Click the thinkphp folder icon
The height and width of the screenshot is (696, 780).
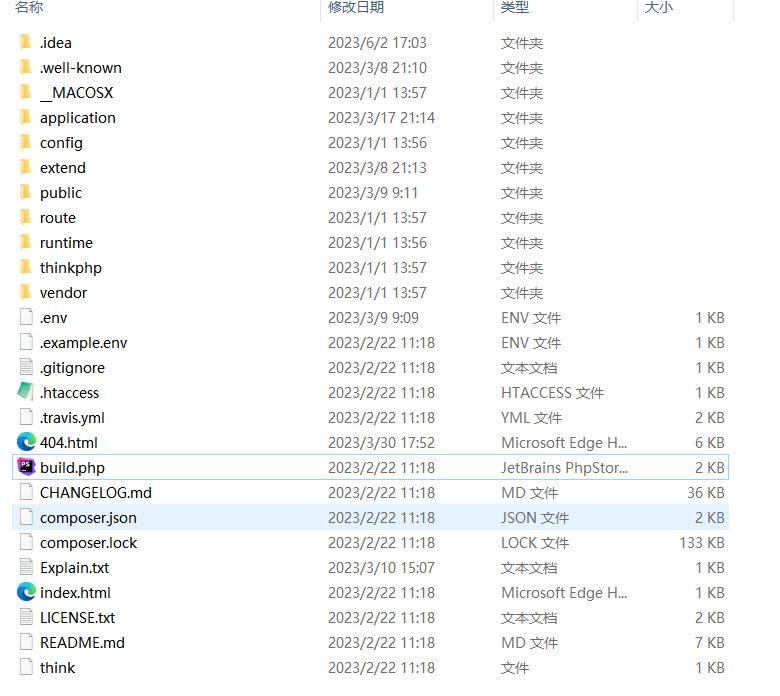tap(26, 267)
